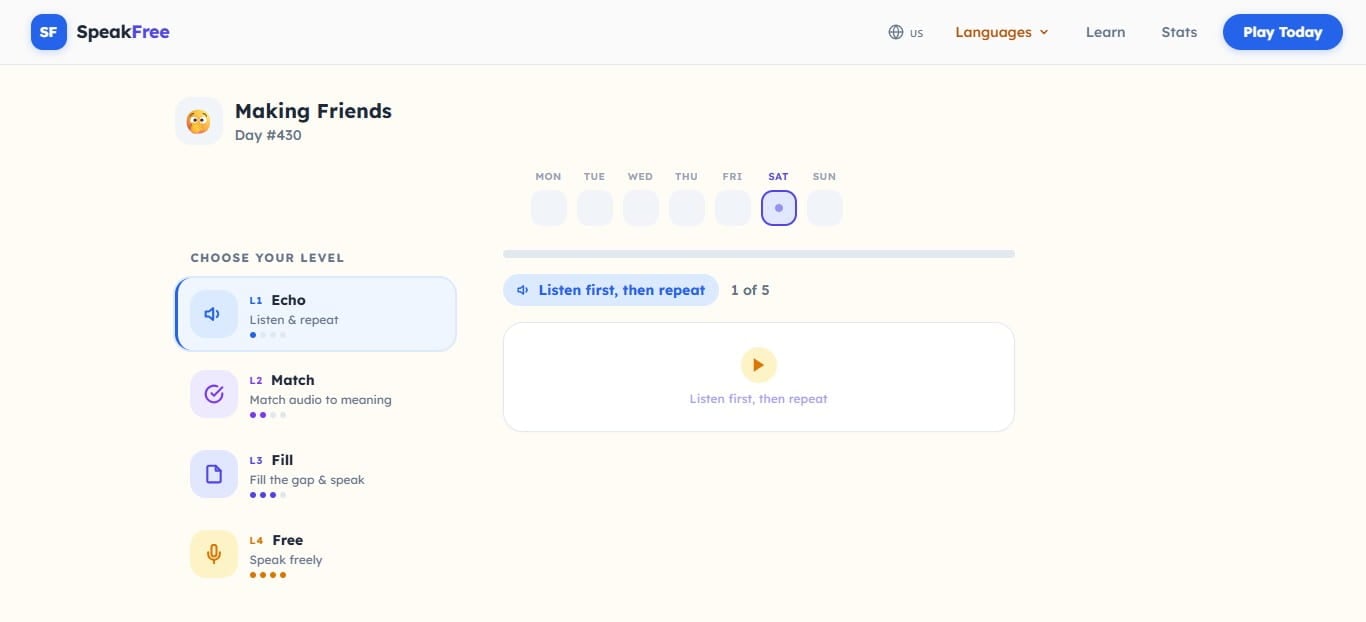Image resolution: width=1366 pixels, height=622 pixels.
Task: Go to the Learn page
Action: coord(1105,32)
